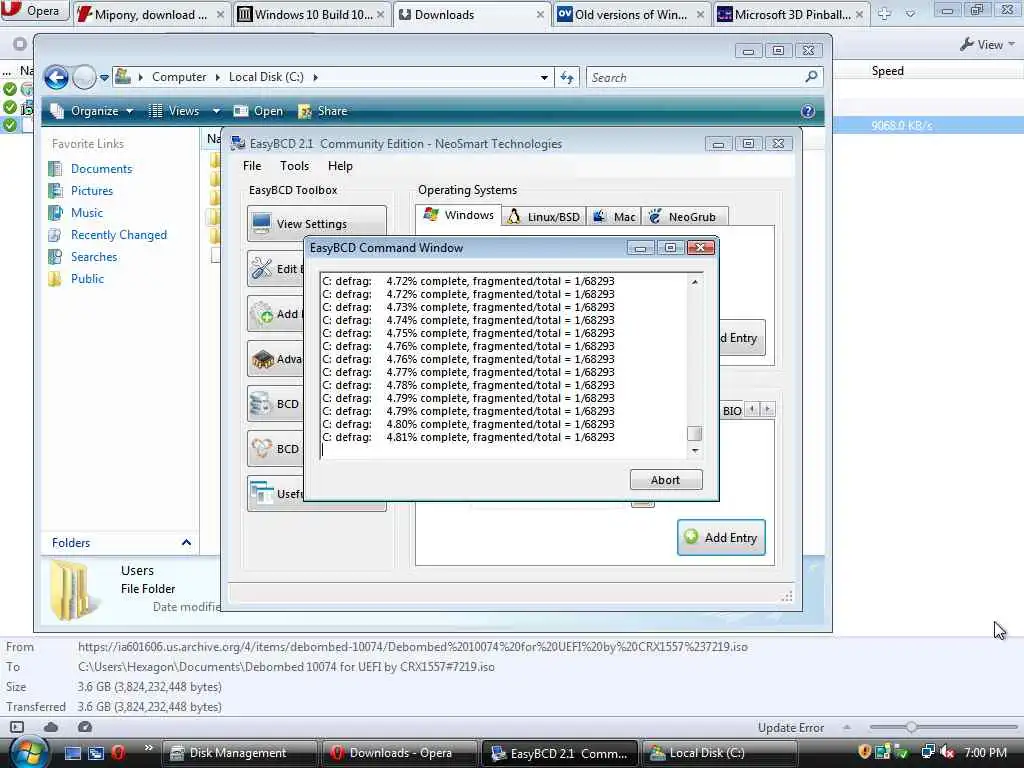Open the Views dropdown arrow

(x=216, y=111)
